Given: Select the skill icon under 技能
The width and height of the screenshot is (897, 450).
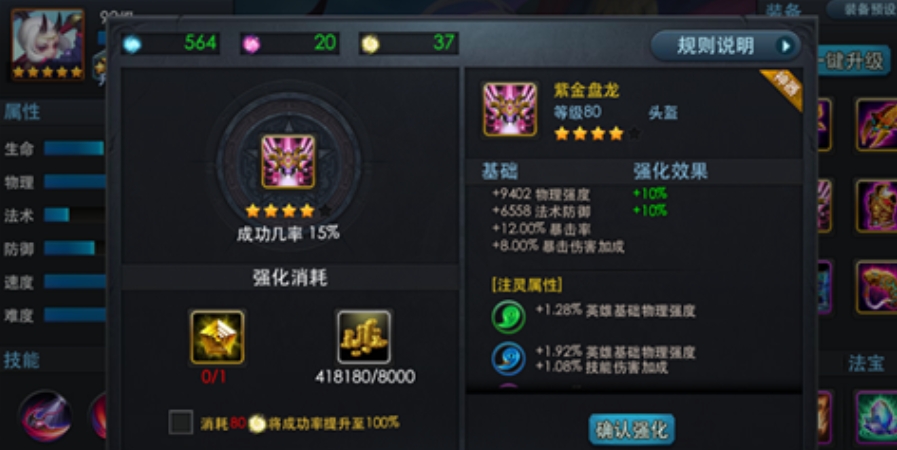Looking at the screenshot, I should [46, 416].
